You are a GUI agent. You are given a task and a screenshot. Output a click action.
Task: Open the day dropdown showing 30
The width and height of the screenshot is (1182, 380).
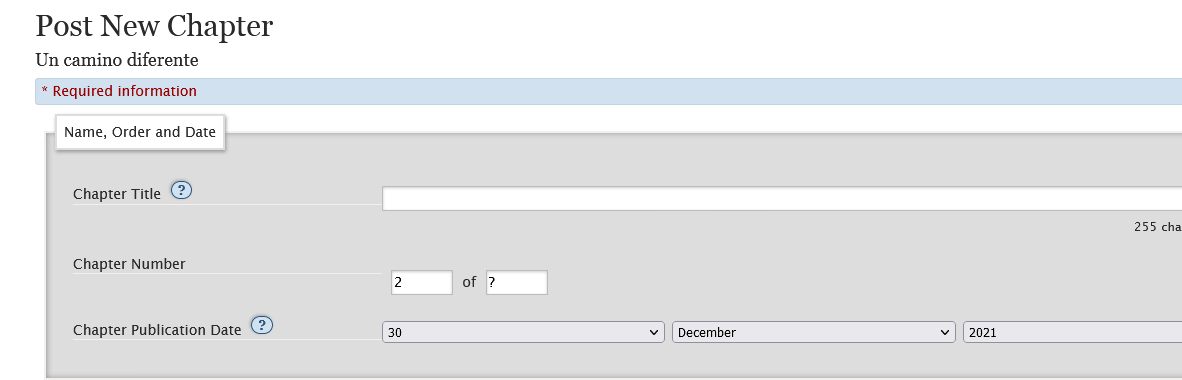coord(523,332)
